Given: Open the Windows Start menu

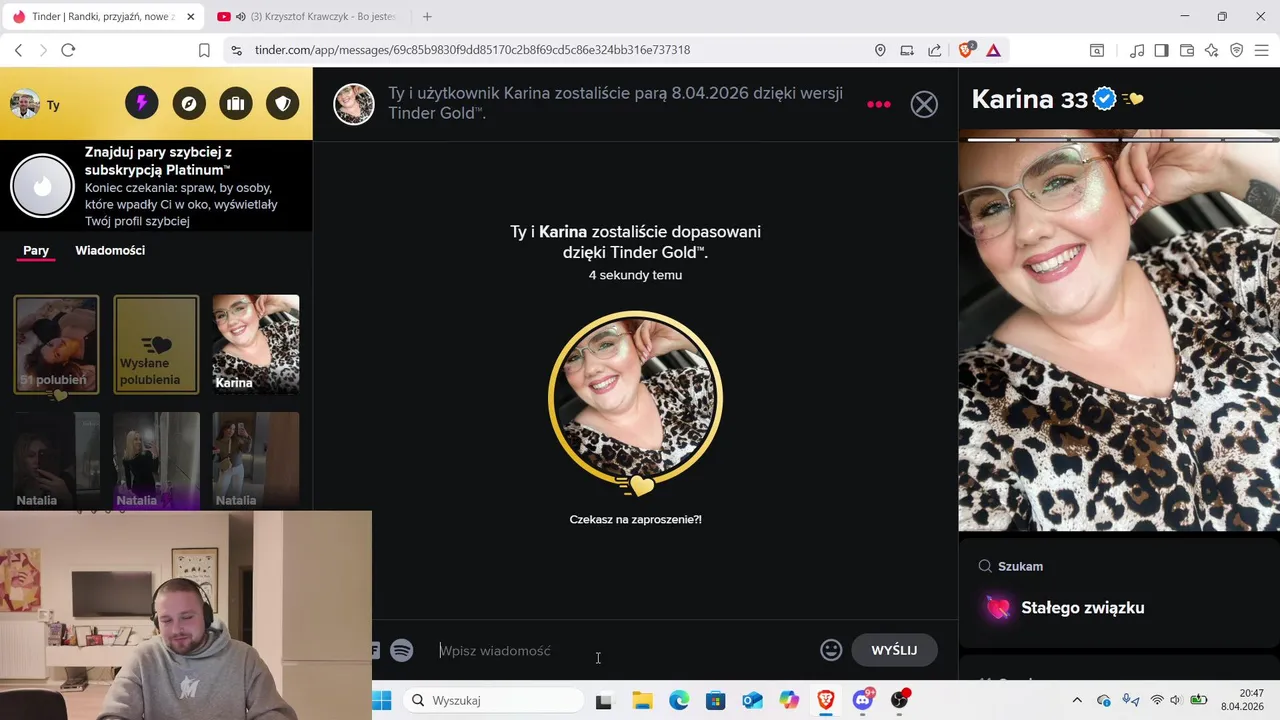Looking at the screenshot, I should tap(382, 701).
